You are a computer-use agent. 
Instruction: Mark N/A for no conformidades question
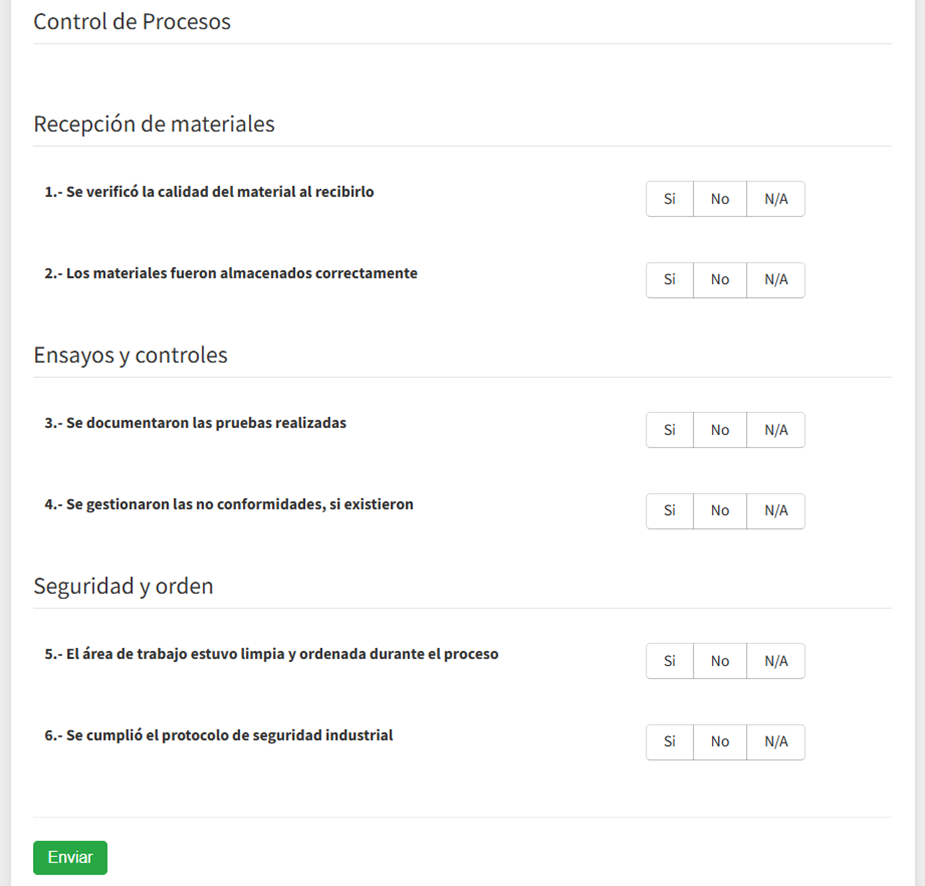[776, 511]
